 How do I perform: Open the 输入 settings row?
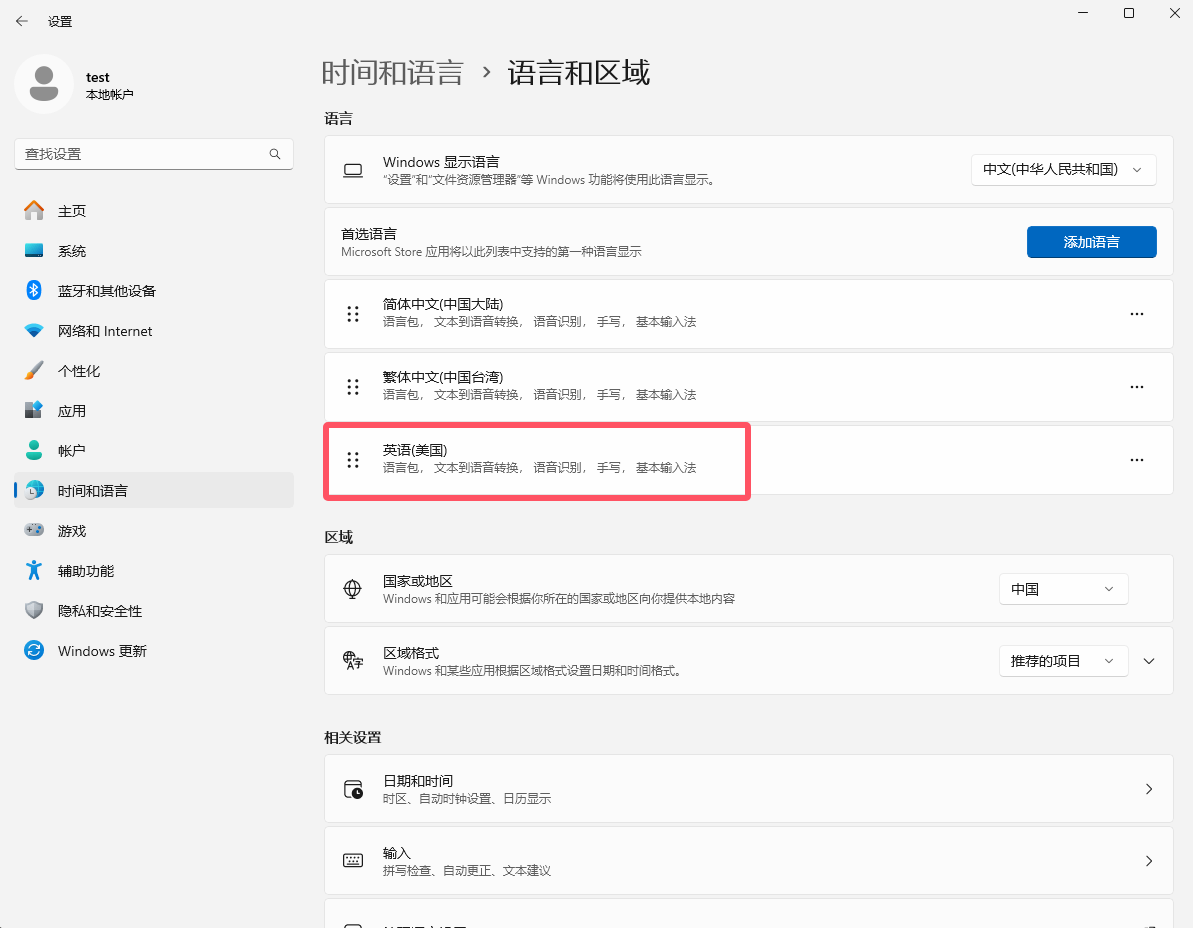click(749, 860)
